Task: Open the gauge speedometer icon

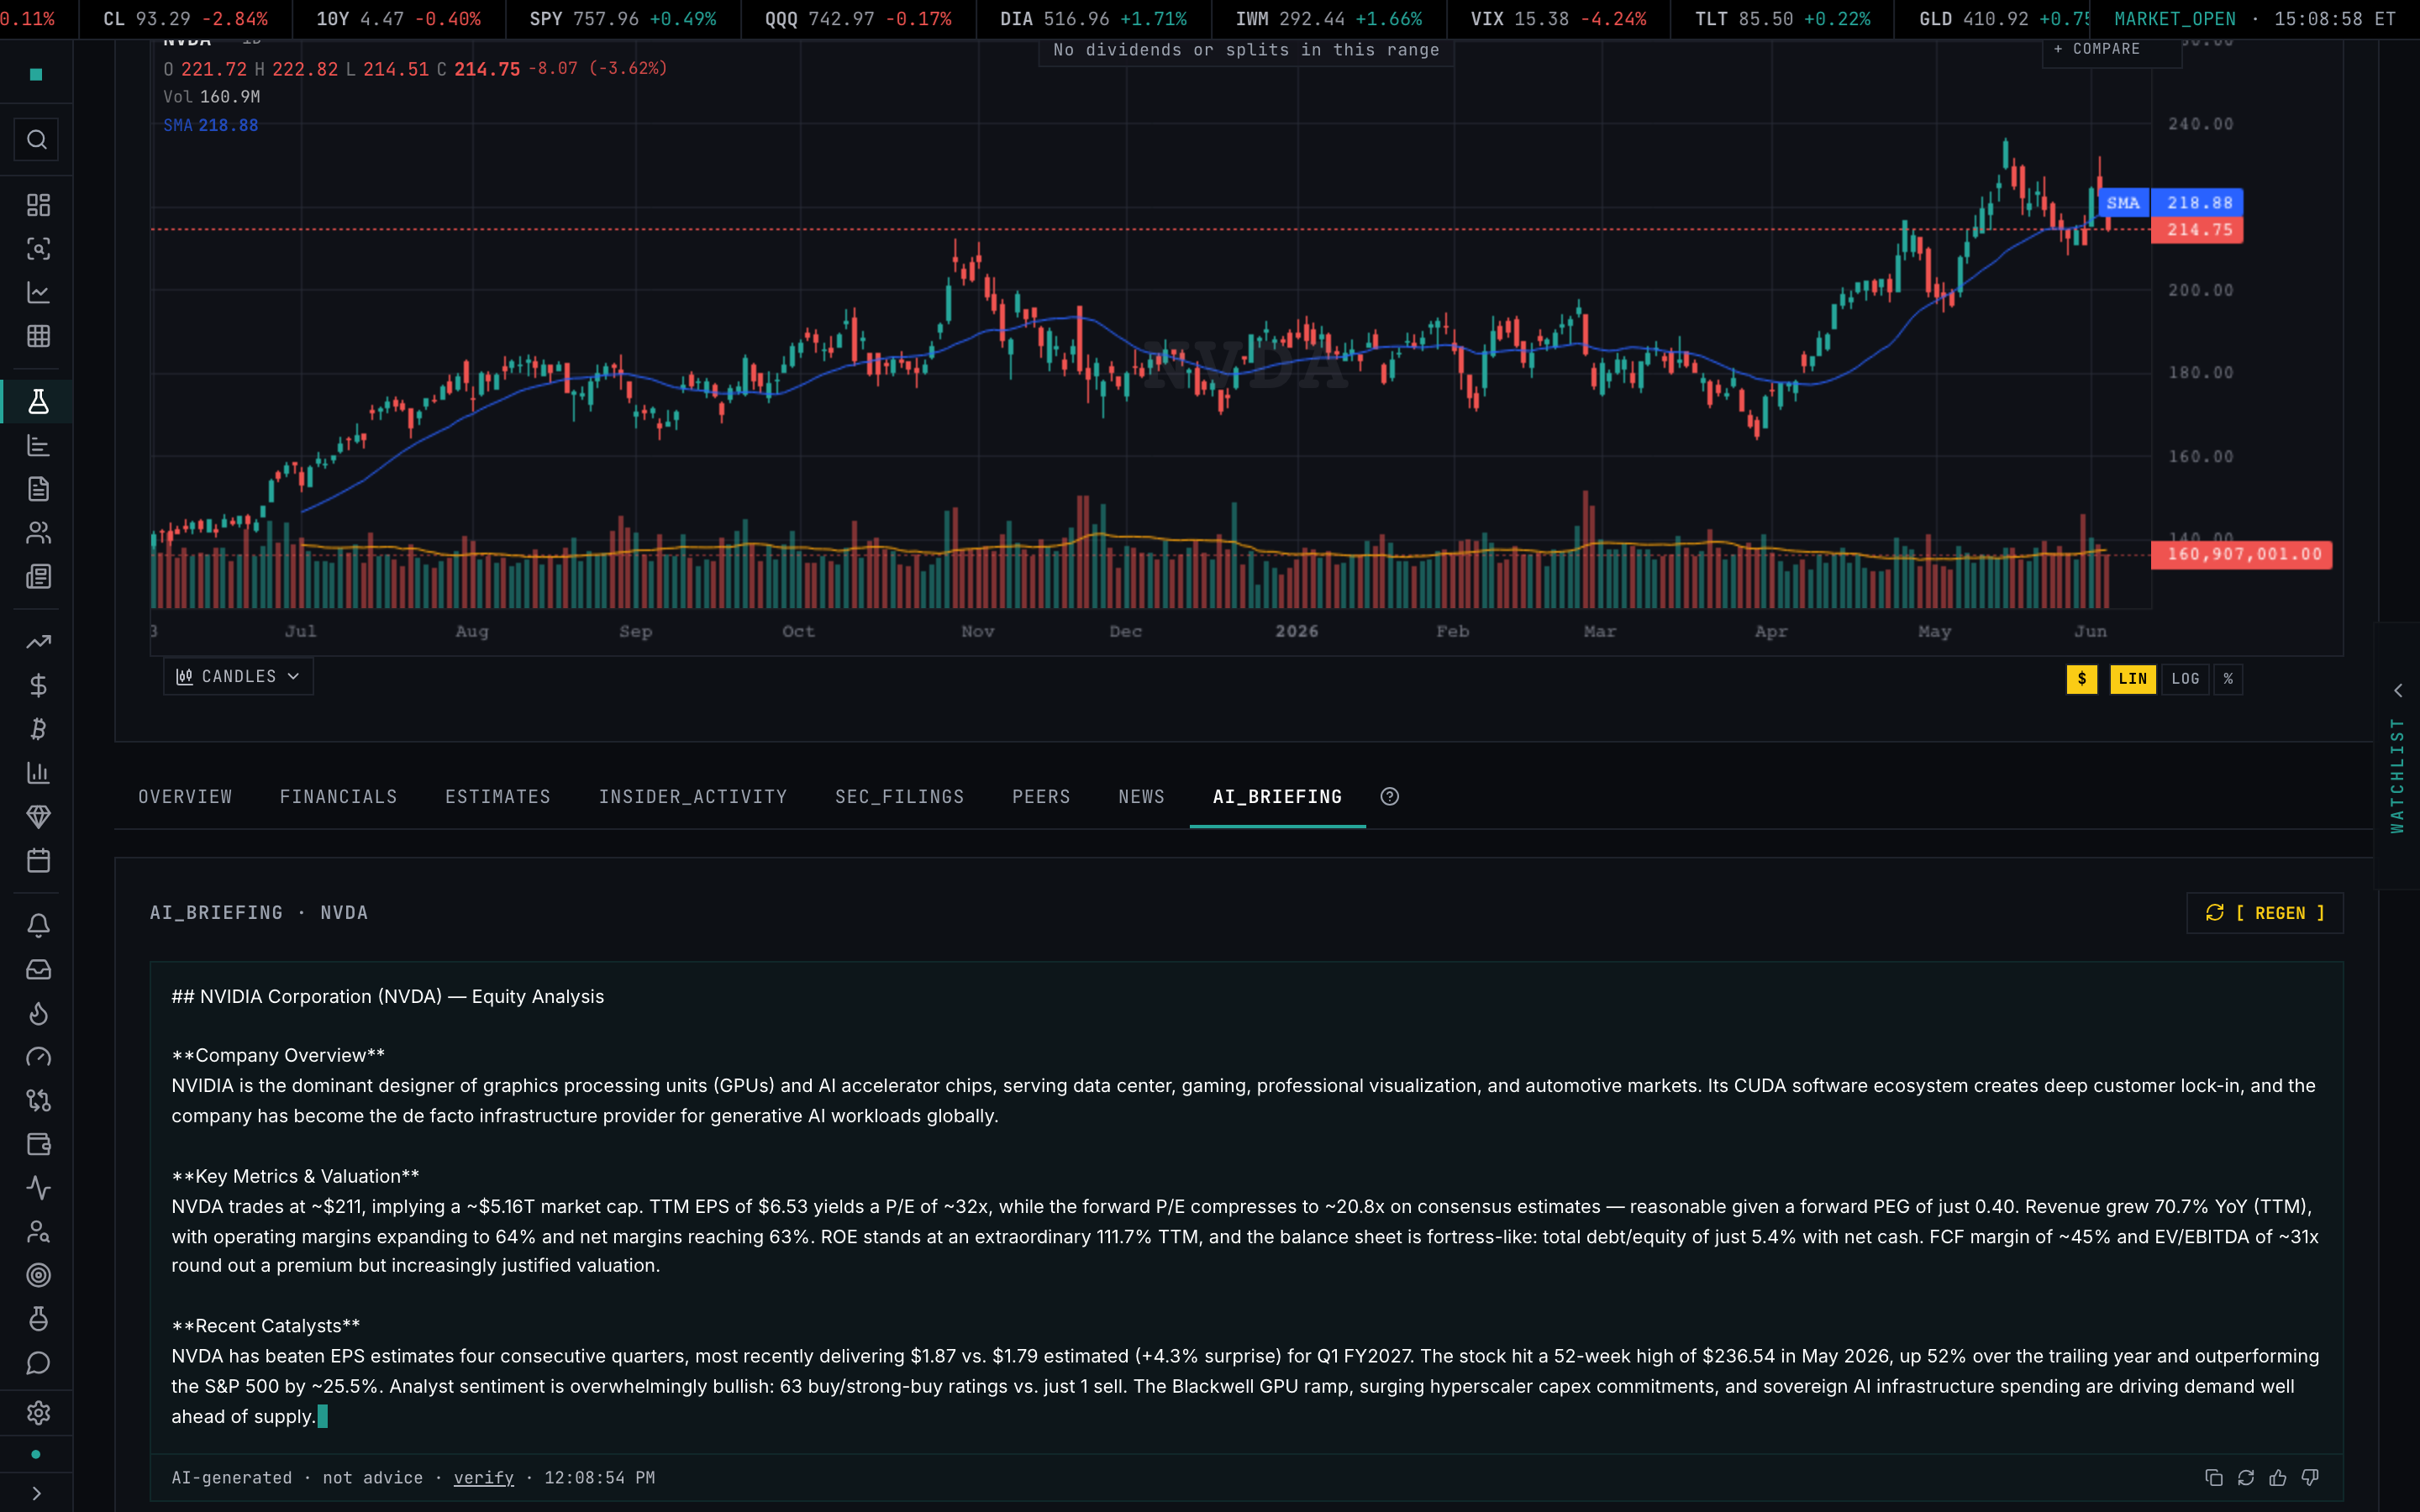Action: point(38,1057)
